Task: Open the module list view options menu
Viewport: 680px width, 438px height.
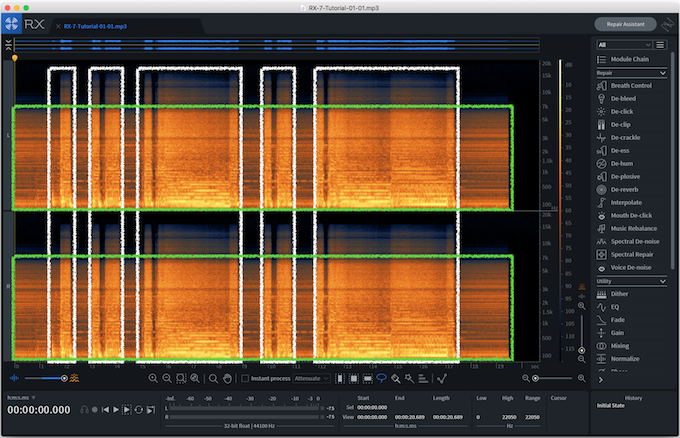Action: 660,45
